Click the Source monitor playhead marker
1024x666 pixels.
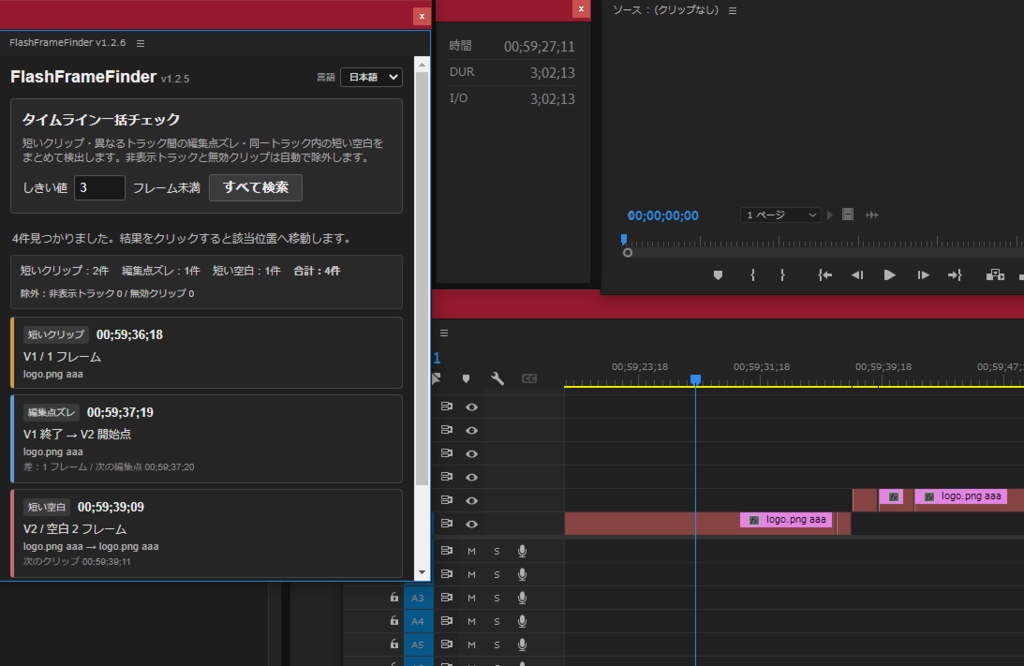coord(624,239)
